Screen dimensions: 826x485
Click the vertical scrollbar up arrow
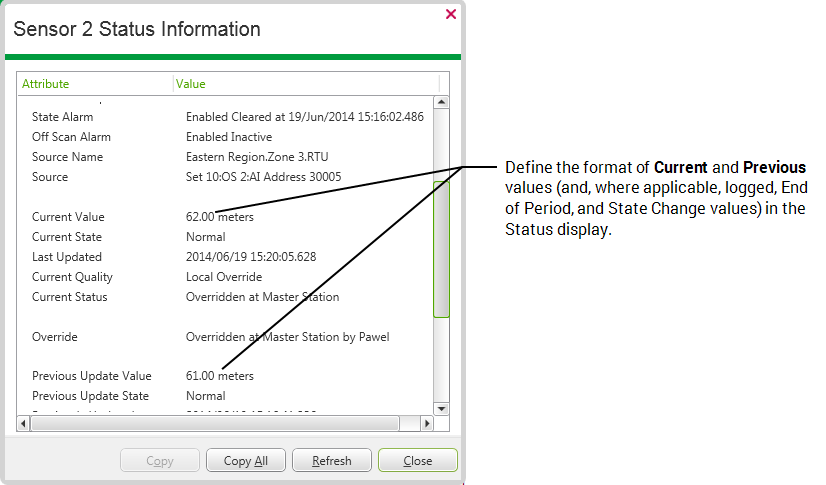click(441, 103)
